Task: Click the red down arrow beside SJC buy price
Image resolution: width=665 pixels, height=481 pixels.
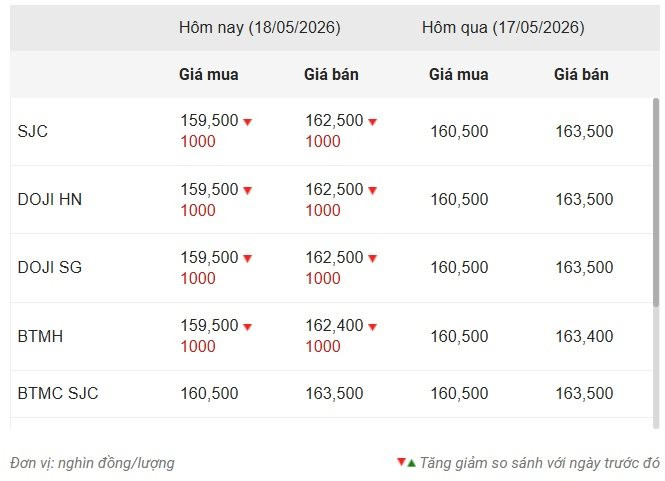Action: [248, 122]
